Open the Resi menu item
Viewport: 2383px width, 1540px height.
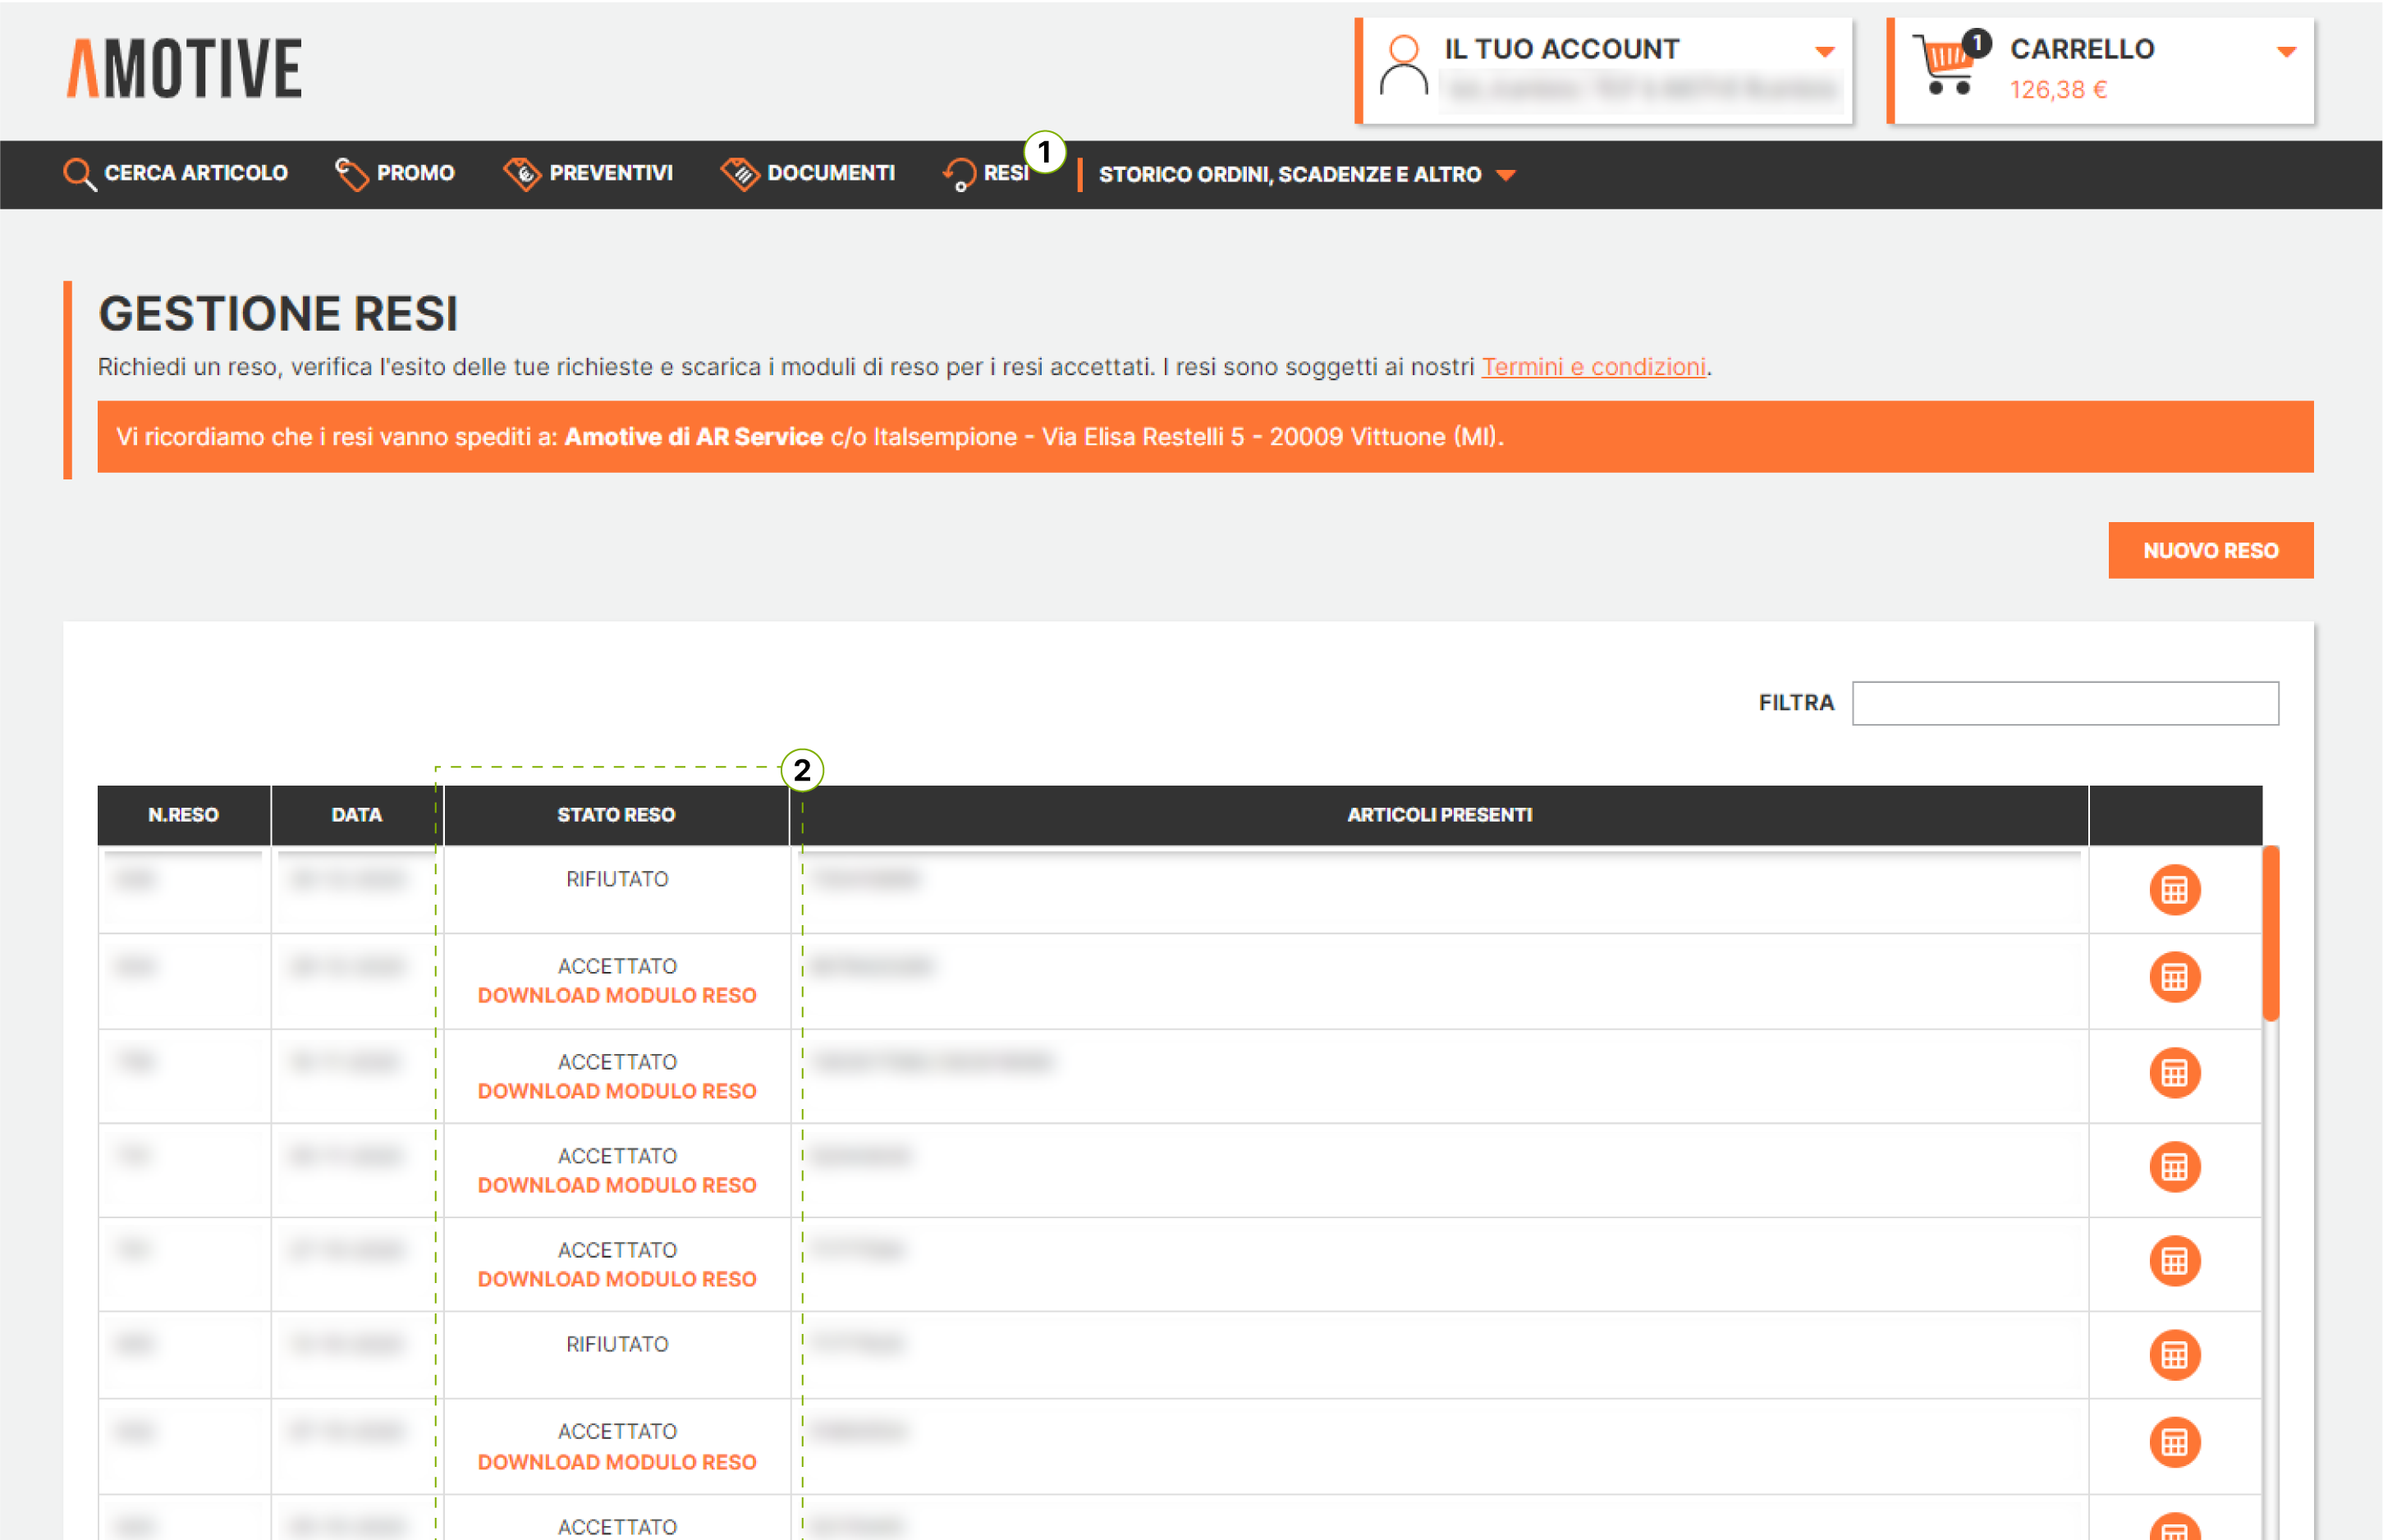[x=1005, y=174]
